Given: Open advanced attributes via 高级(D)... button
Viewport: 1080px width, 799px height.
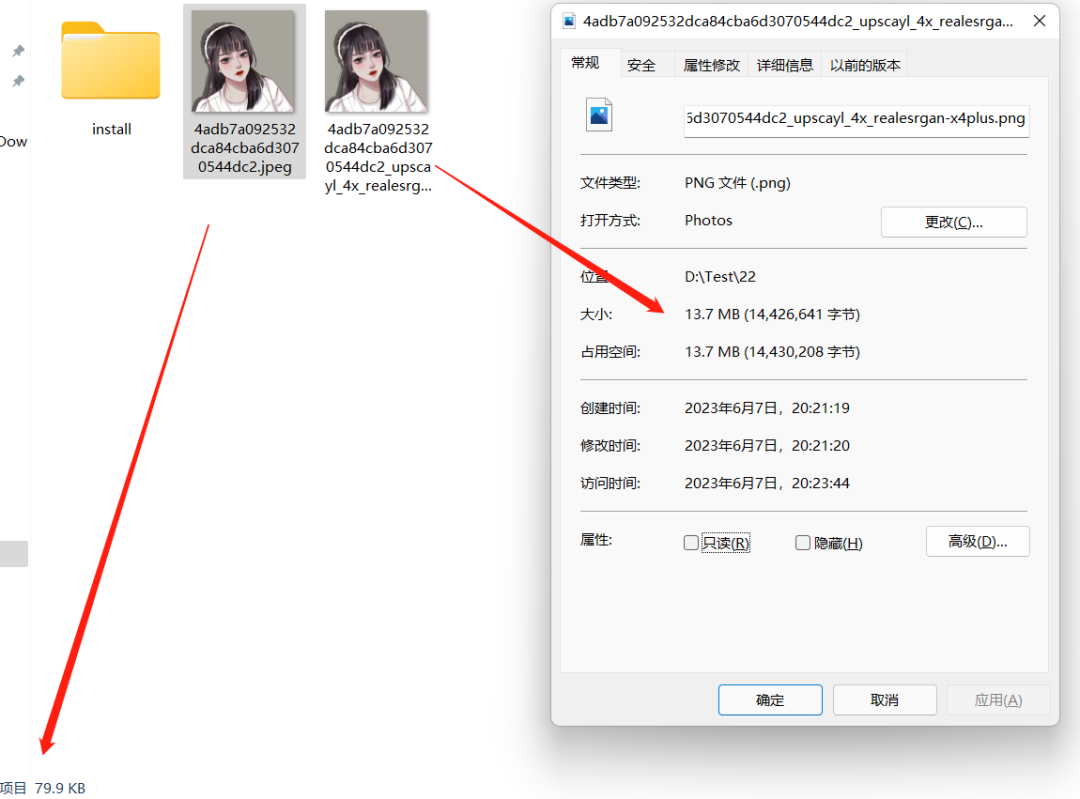Looking at the screenshot, I should [x=977, y=541].
